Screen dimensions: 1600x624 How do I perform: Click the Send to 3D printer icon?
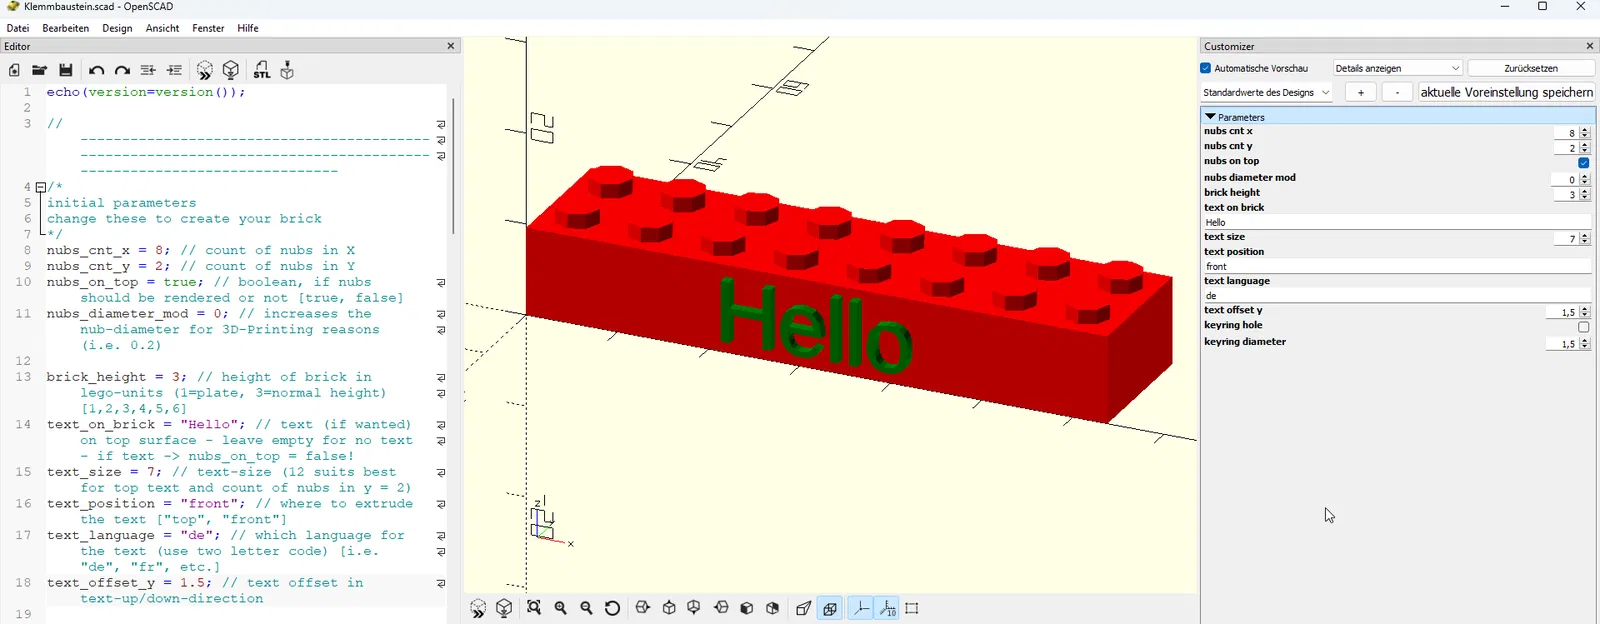(x=287, y=70)
